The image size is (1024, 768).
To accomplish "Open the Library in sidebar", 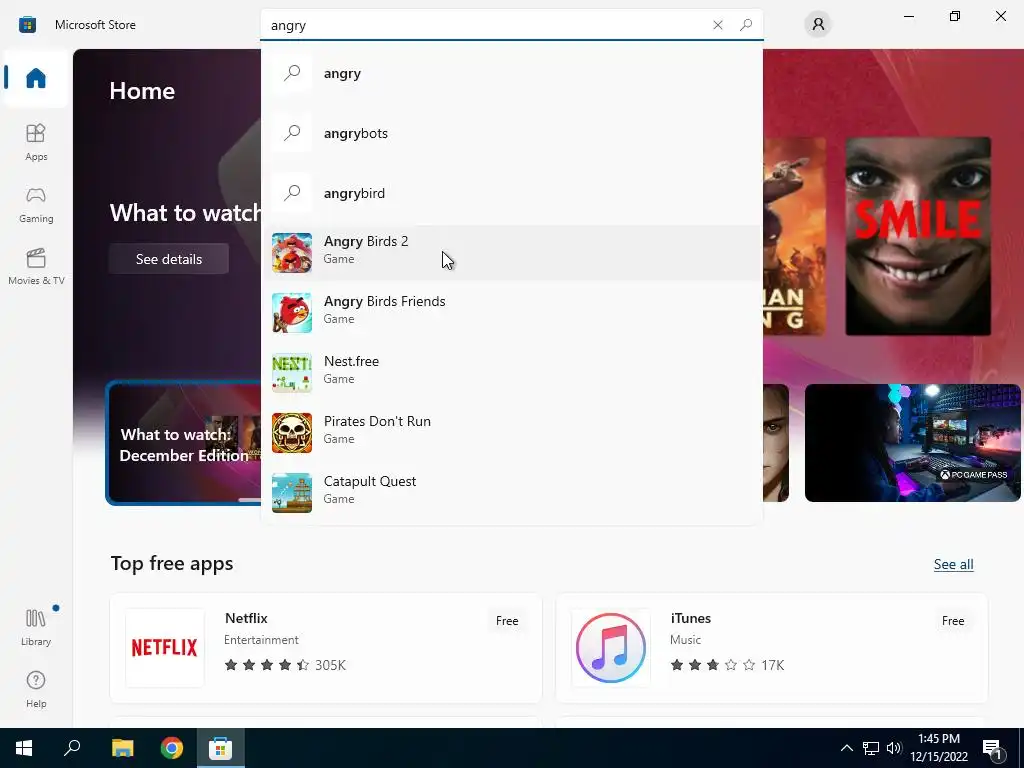I will click(36, 627).
